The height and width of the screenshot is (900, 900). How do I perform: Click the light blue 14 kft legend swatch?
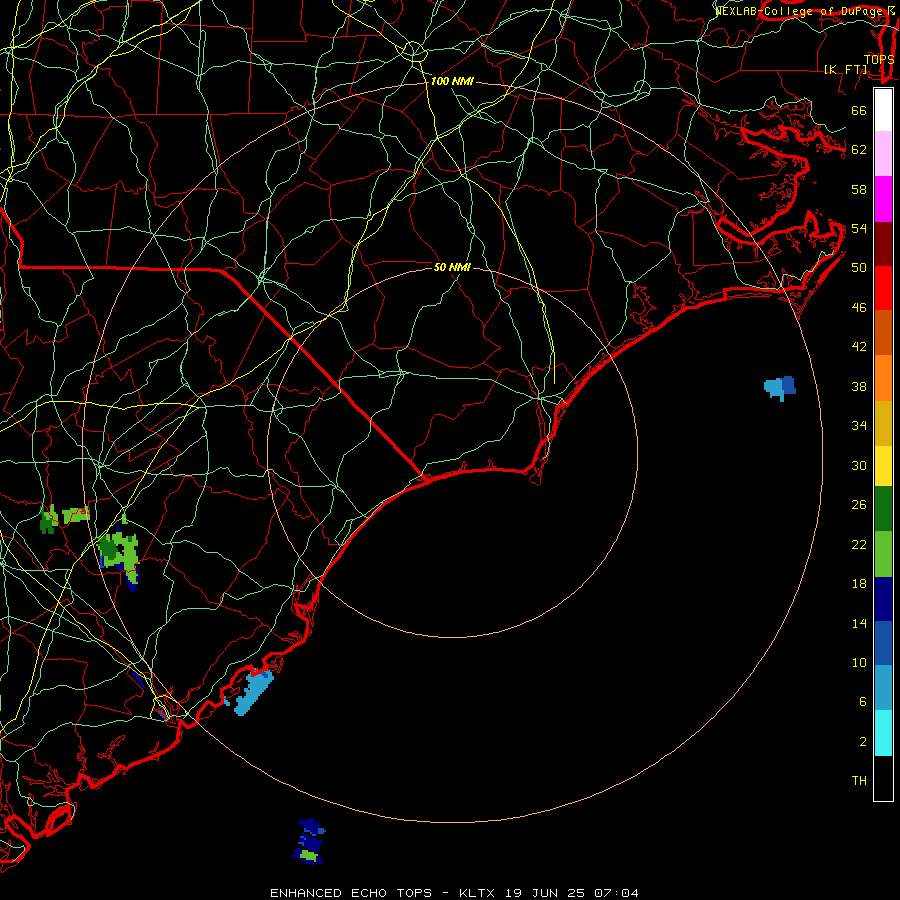[x=883, y=688]
